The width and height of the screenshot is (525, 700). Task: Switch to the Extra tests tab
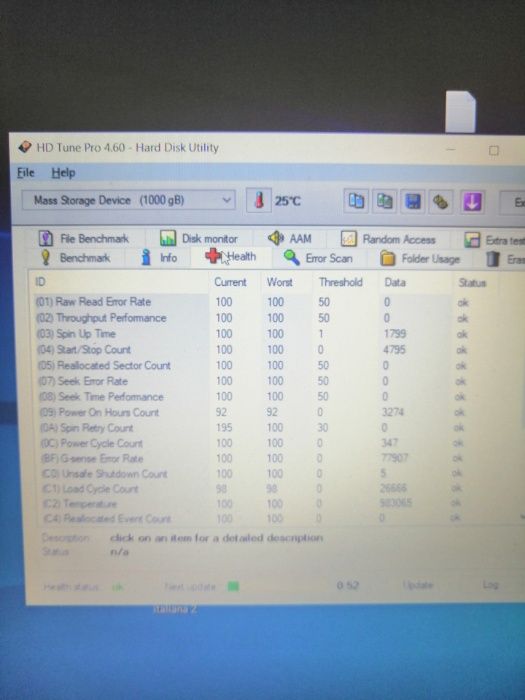(493, 240)
